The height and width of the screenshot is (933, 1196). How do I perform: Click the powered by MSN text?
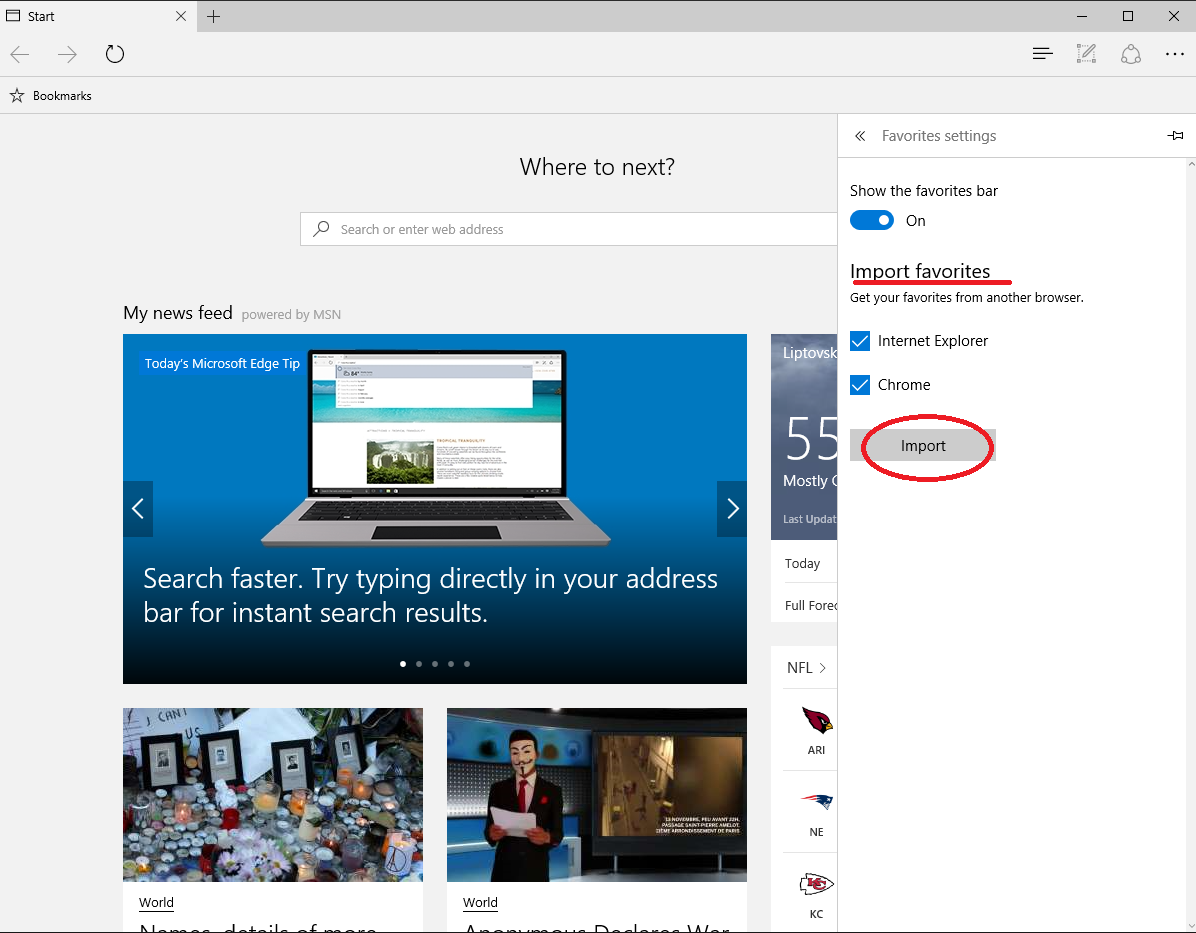click(291, 314)
